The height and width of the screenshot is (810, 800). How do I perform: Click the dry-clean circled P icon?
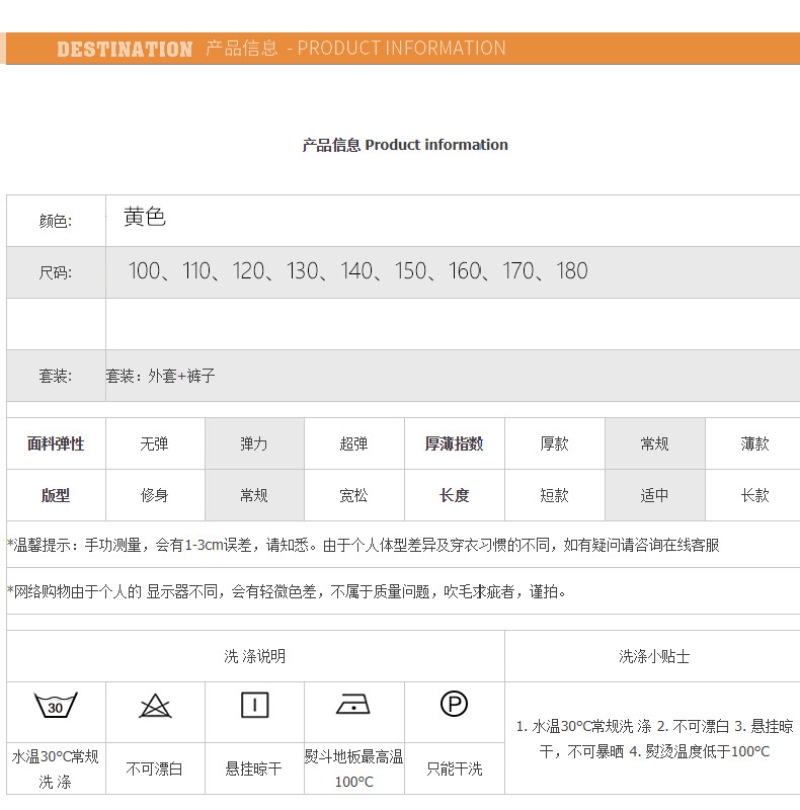[454, 705]
